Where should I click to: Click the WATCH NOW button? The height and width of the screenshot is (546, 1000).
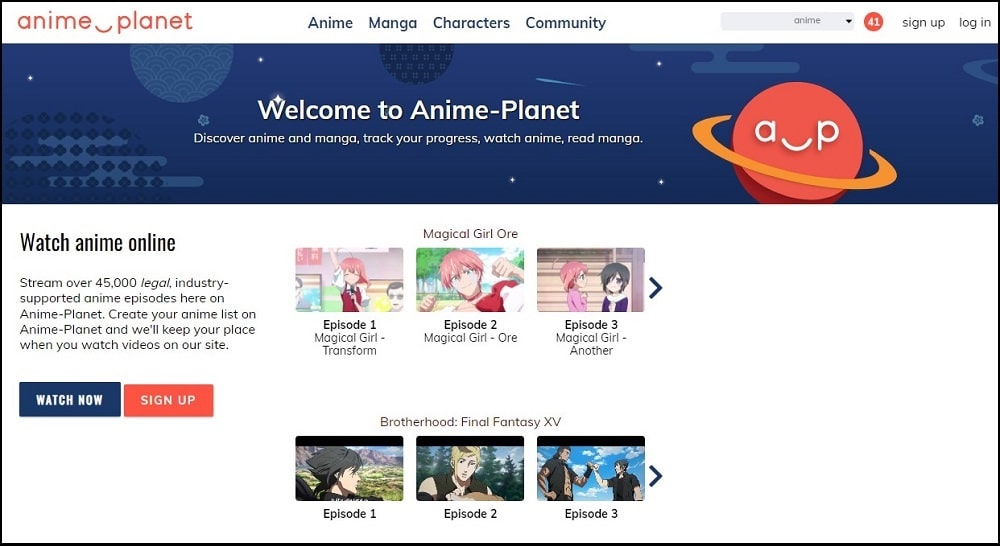coord(70,399)
